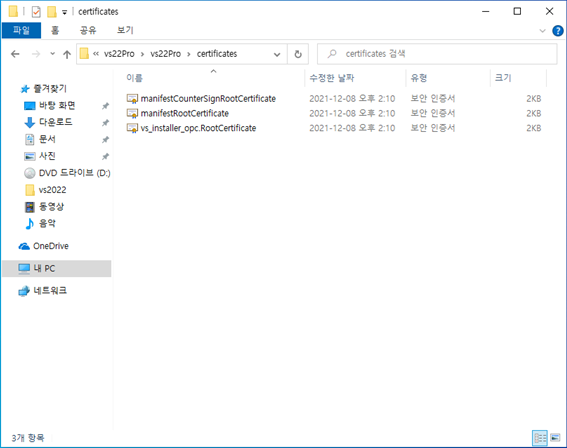Switch to the 홈 ribbon tab
Screen dimensions: 567x448
point(55,30)
